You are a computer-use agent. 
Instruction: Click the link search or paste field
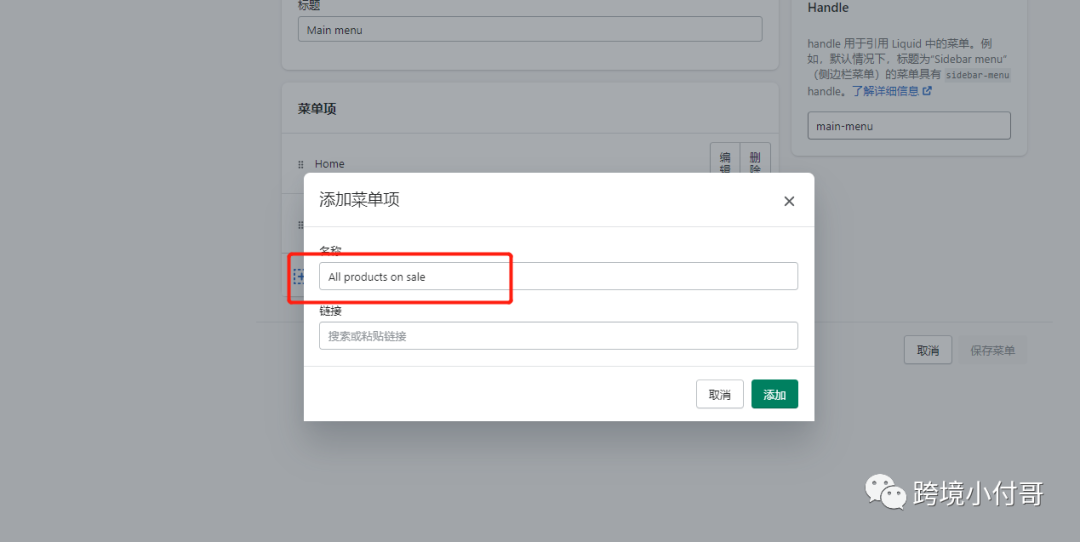click(x=558, y=336)
